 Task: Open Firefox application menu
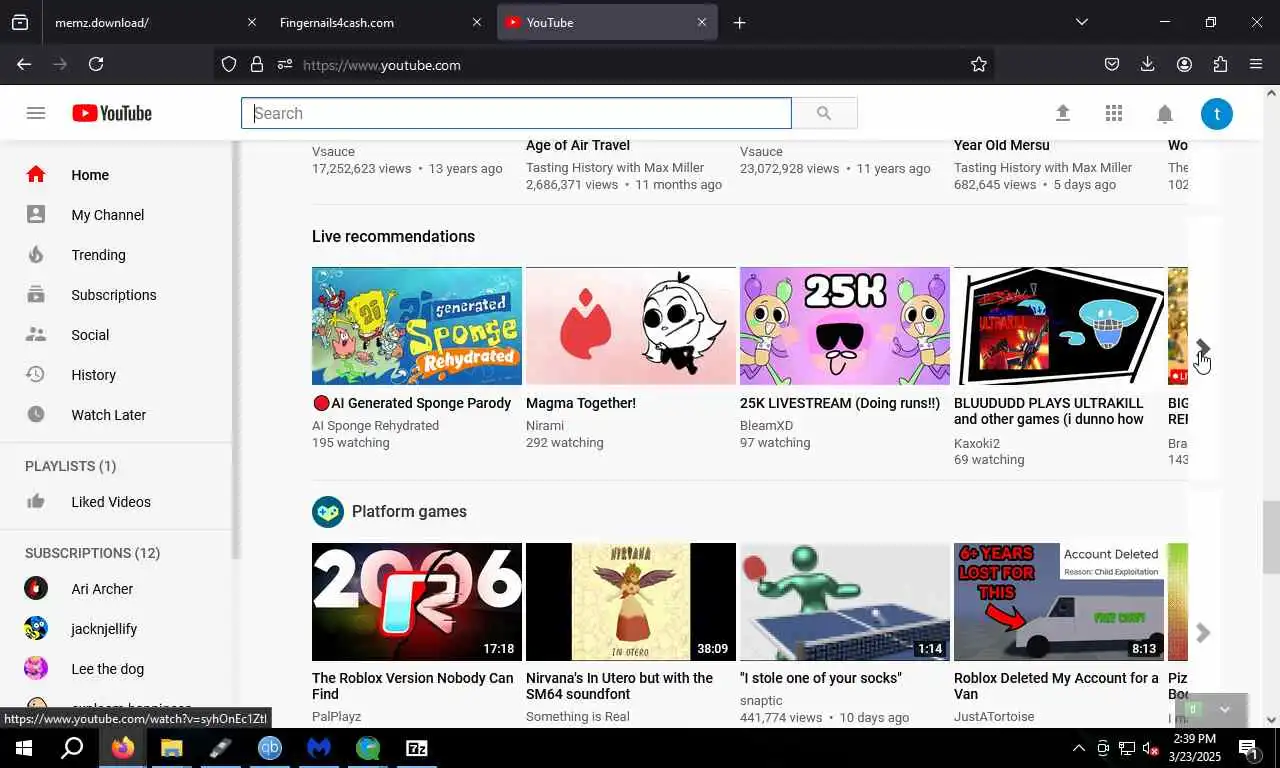click(1256, 64)
